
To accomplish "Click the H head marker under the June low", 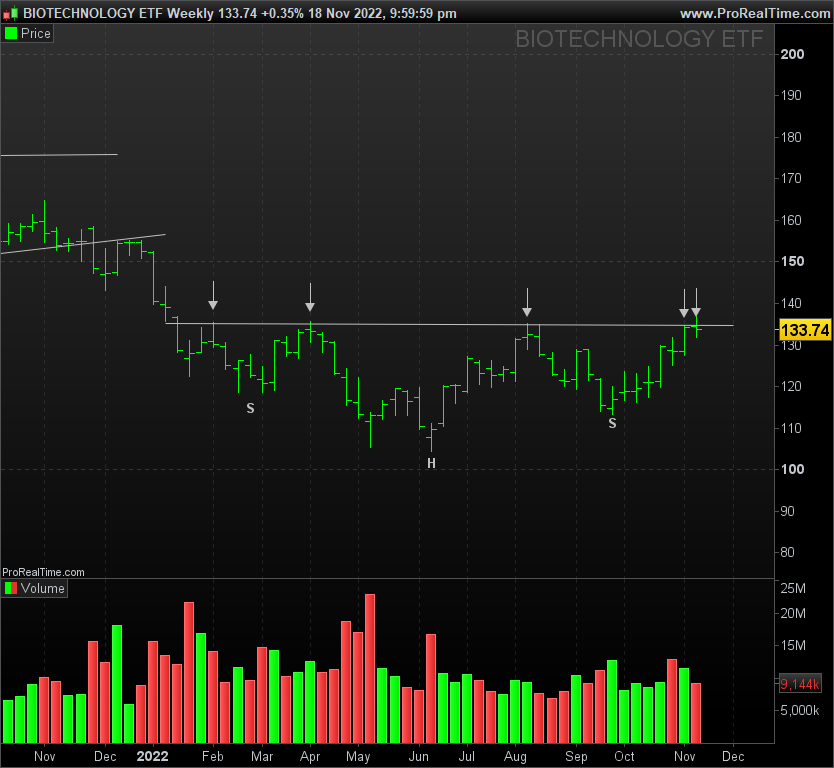I will click(431, 463).
